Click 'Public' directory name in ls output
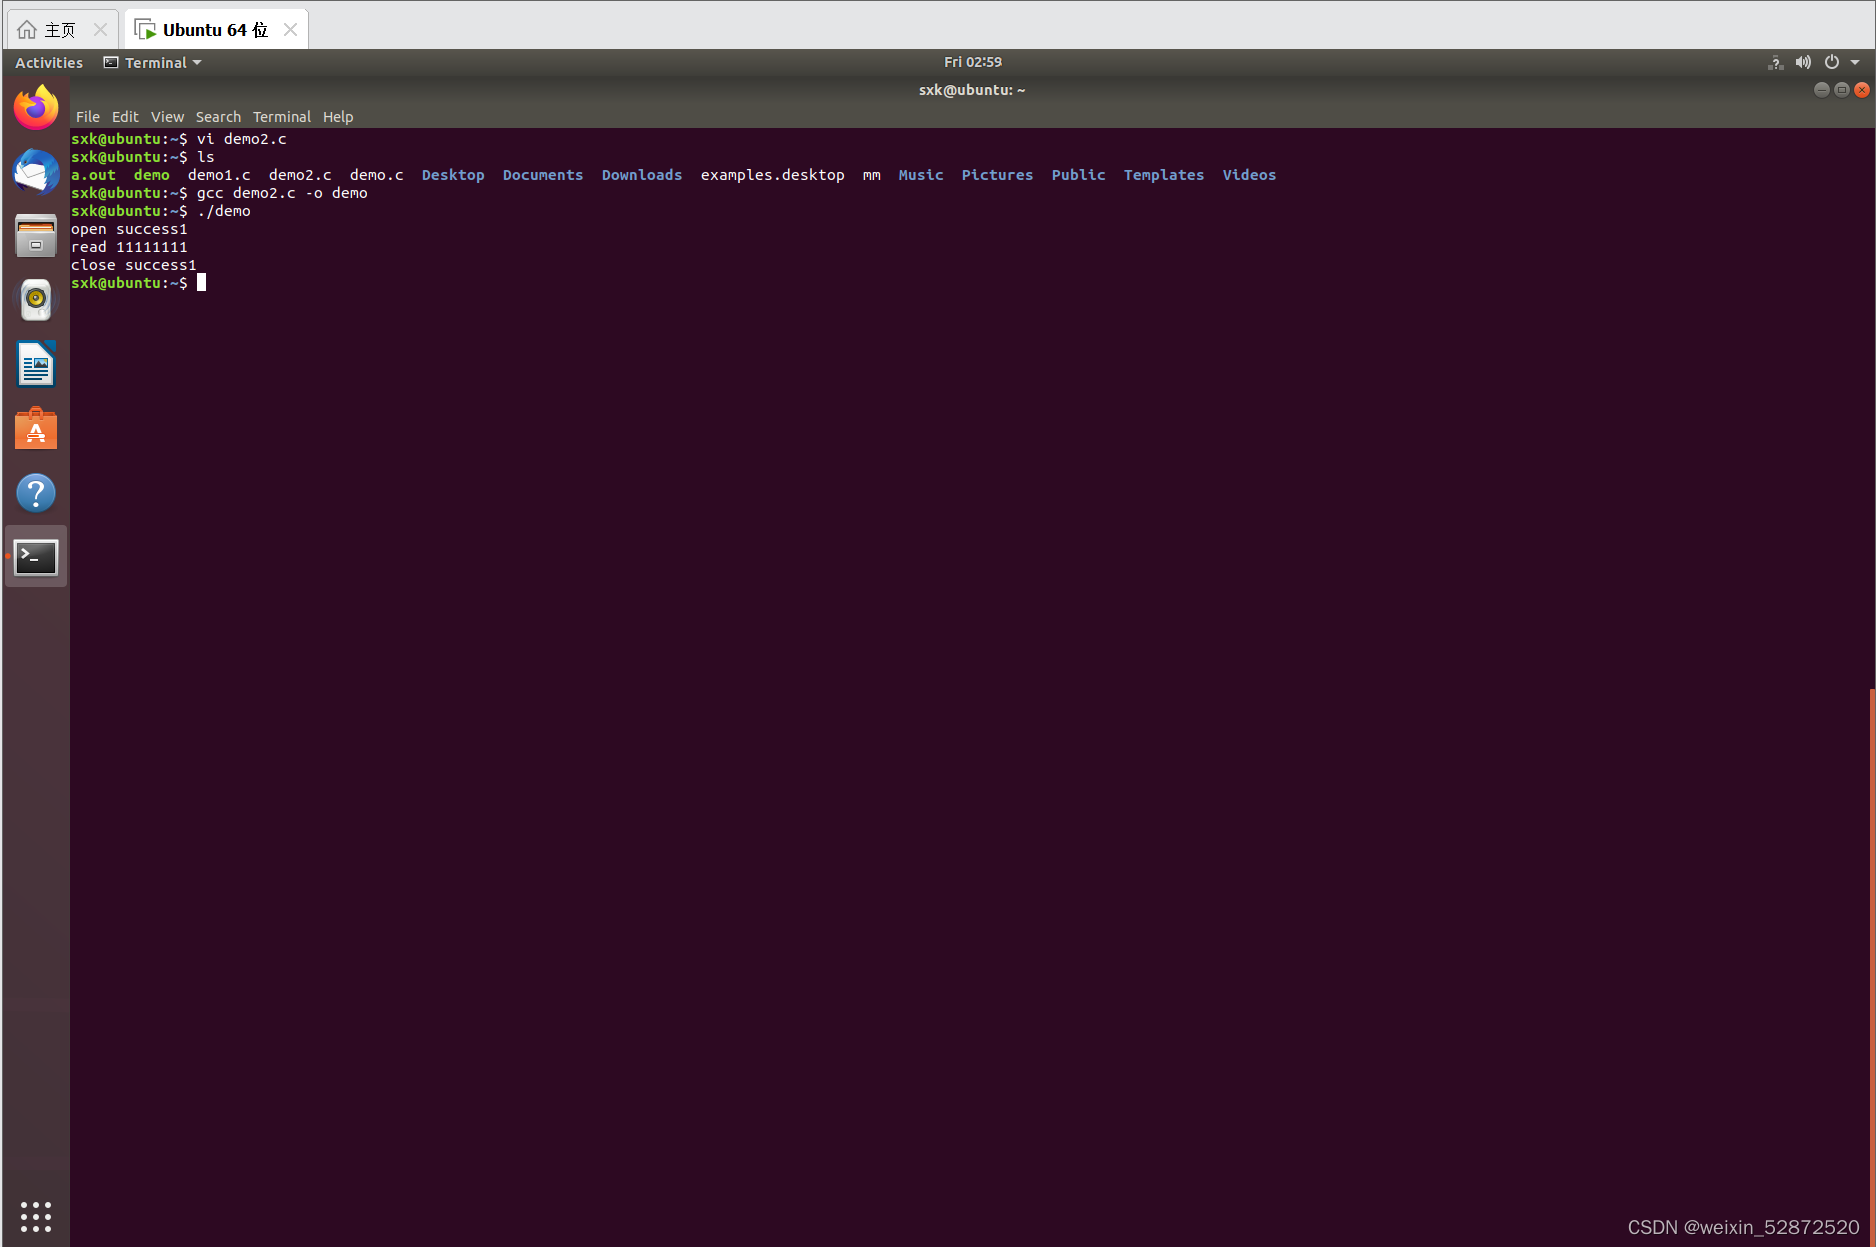 point(1078,175)
